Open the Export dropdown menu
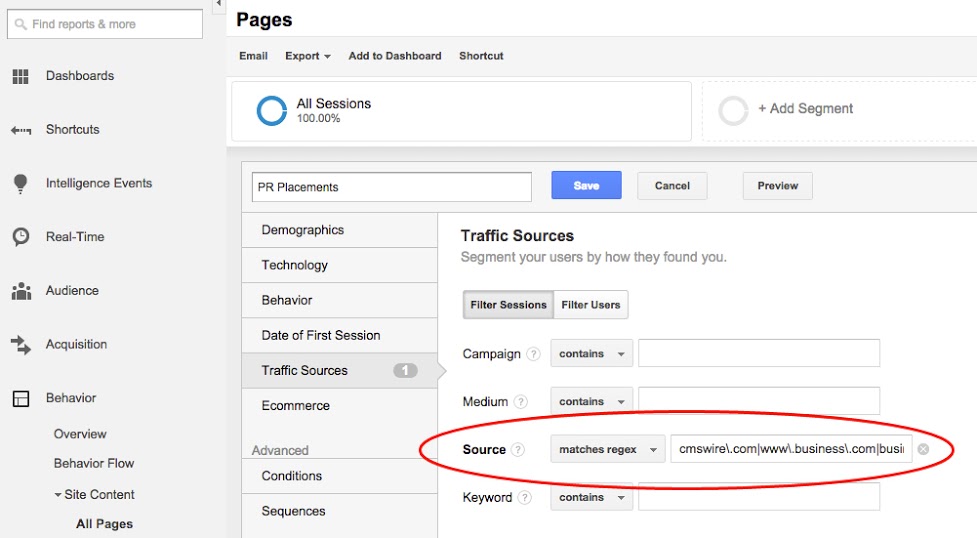 [307, 56]
